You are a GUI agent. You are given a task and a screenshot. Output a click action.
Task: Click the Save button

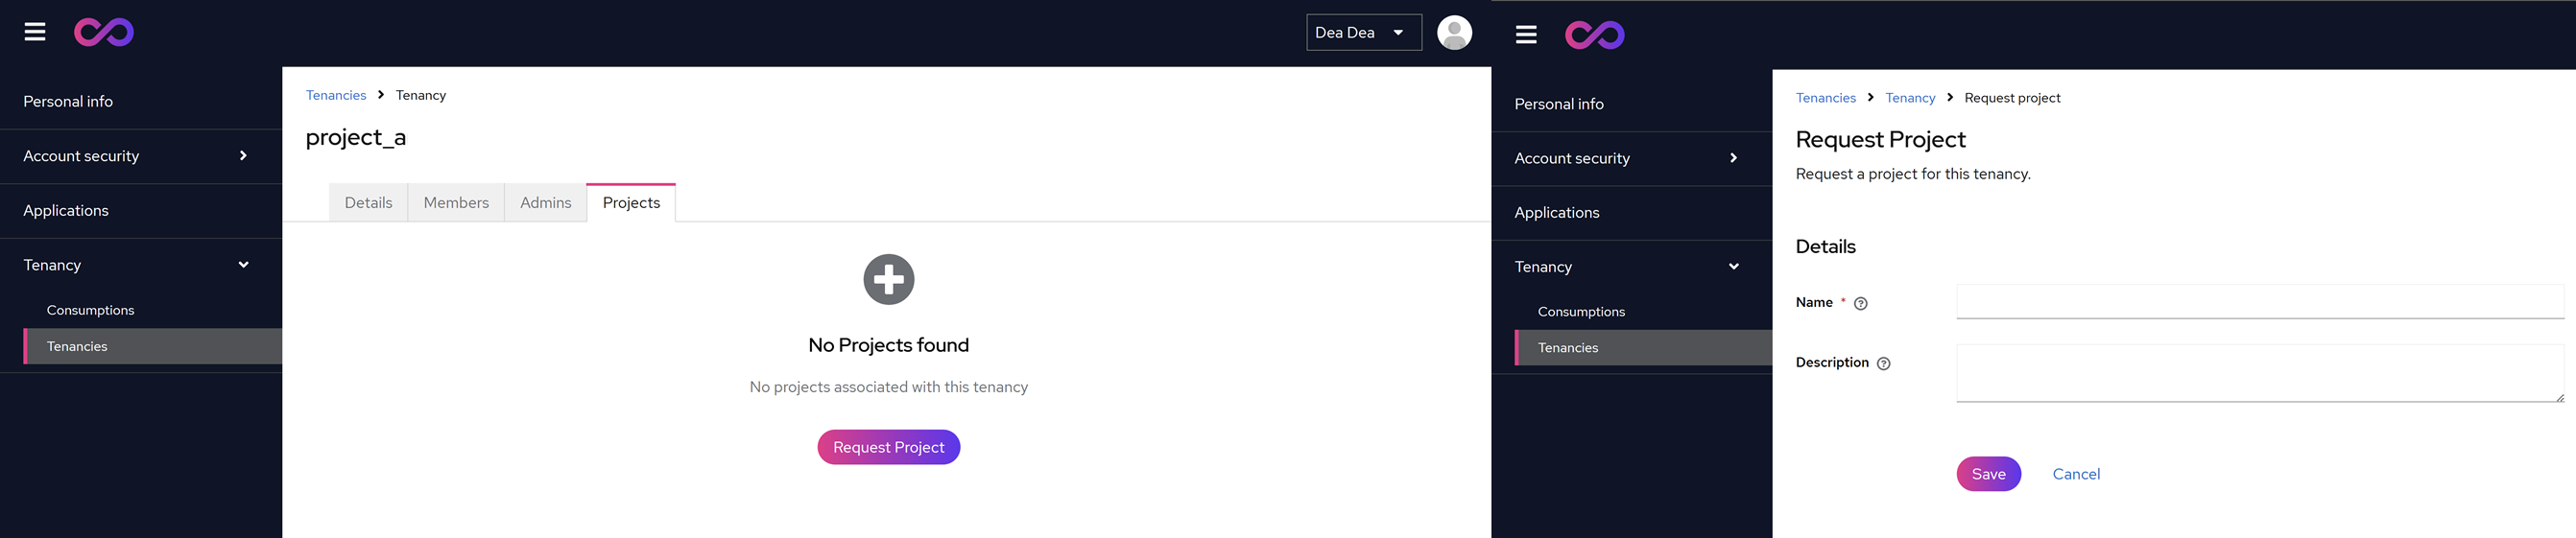tap(1987, 474)
